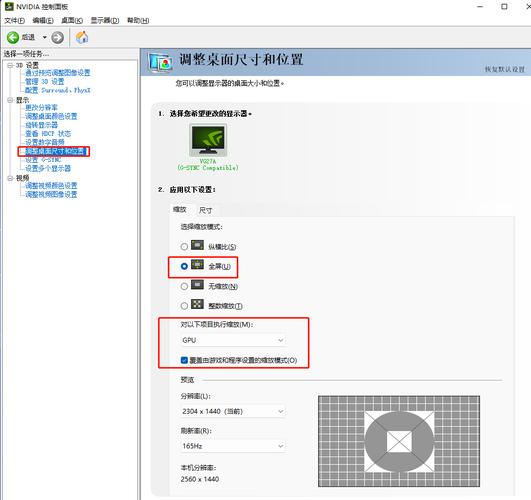Click the 无缩放 no-scaling mode icon
The height and width of the screenshot is (500, 531).
[x=197, y=285]
